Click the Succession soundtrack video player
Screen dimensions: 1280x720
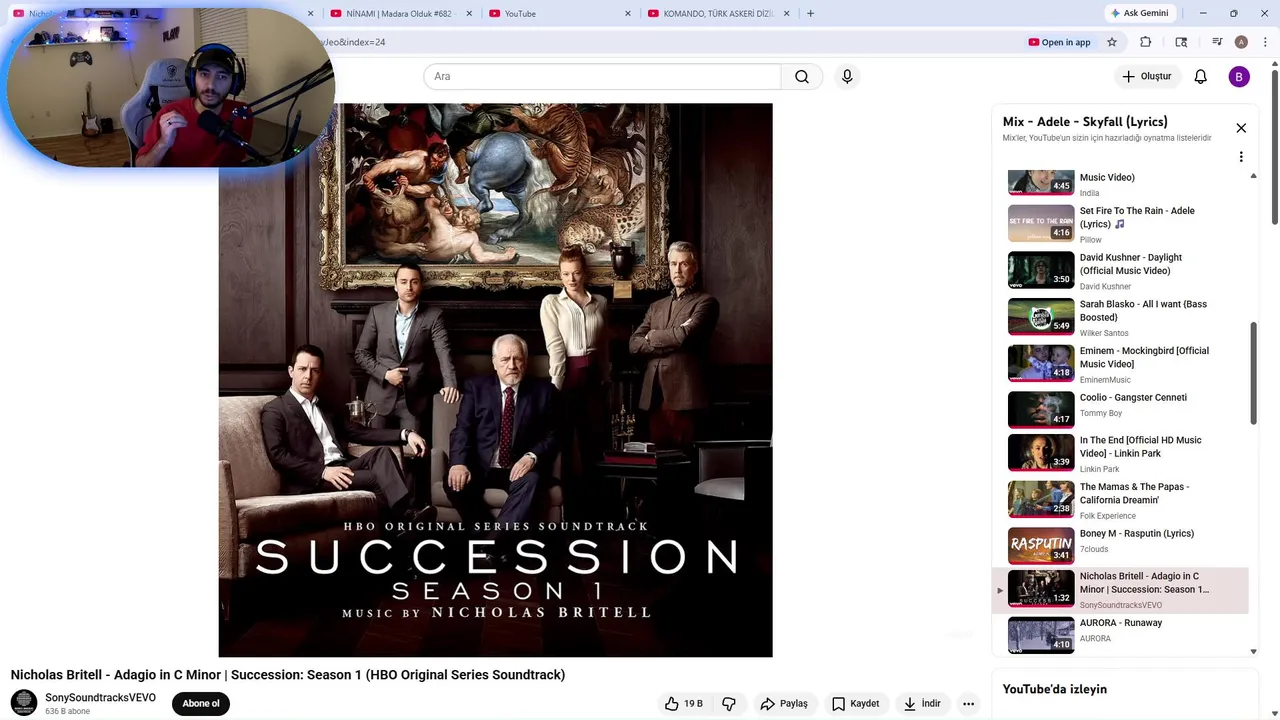point(496,380)
